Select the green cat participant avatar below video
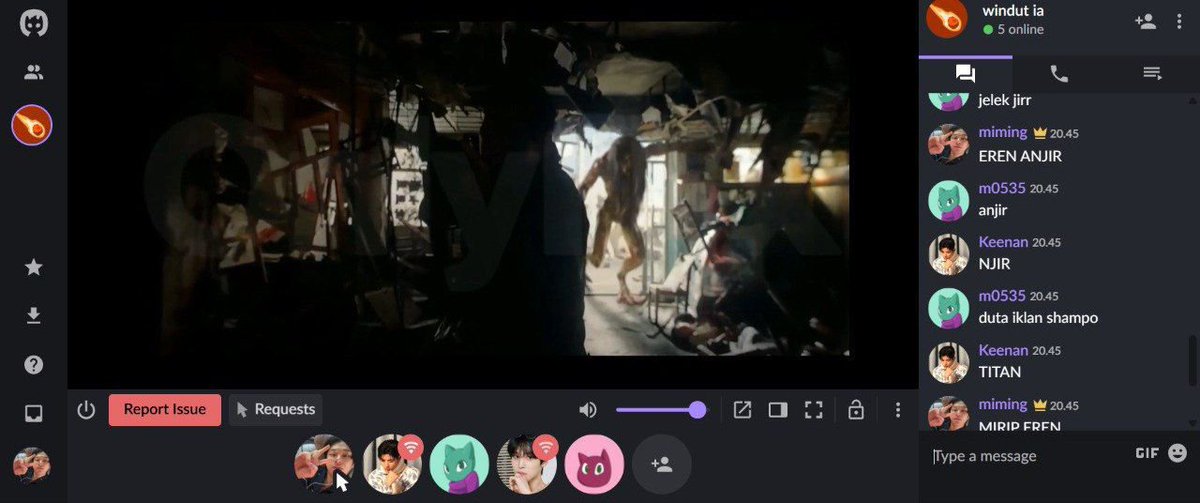 459,464
